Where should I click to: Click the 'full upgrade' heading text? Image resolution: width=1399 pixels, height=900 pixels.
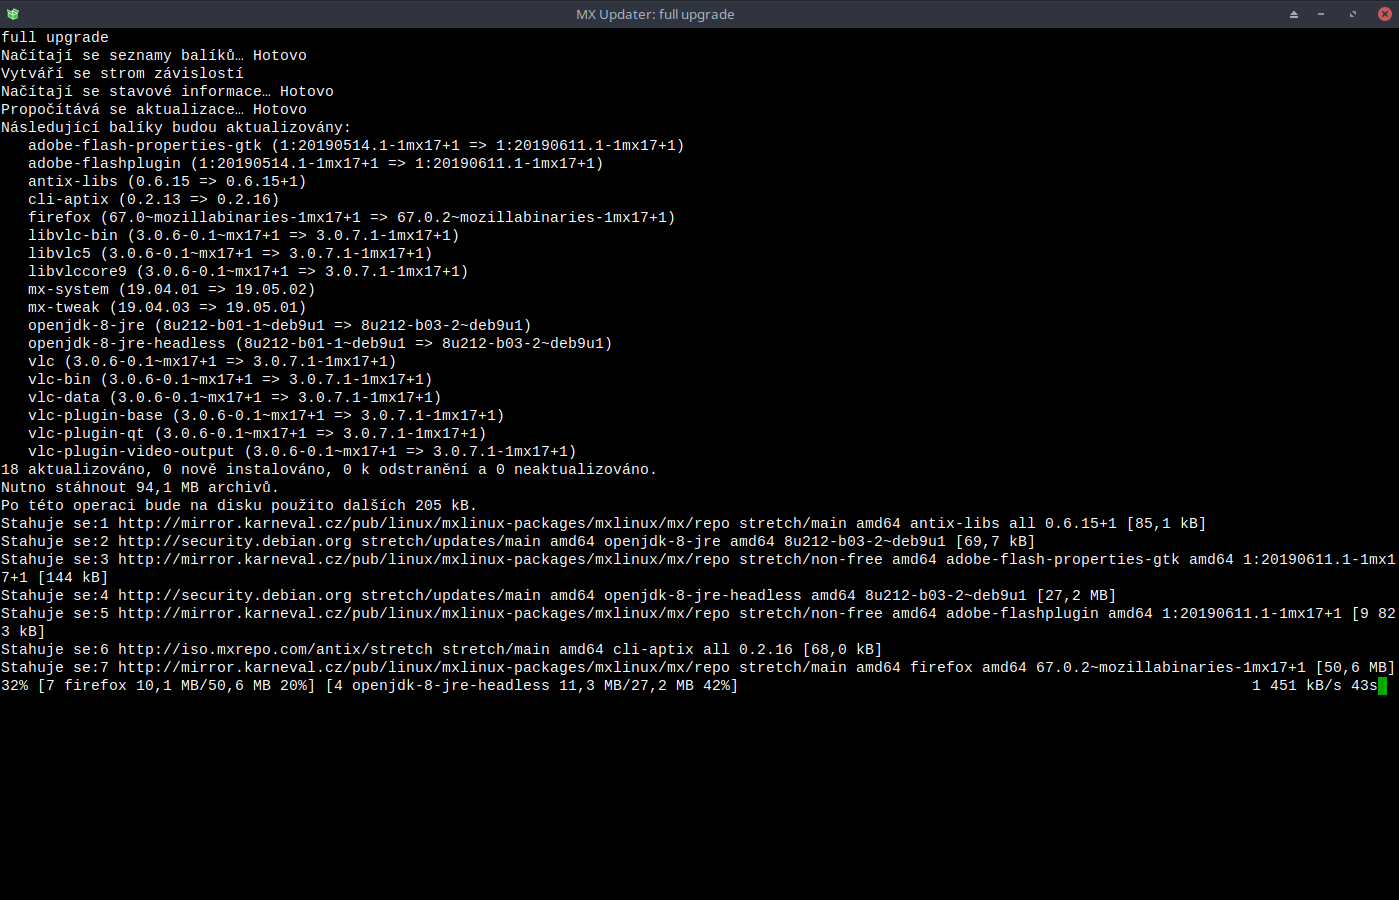pyautogui.click(x=54, y=37)
